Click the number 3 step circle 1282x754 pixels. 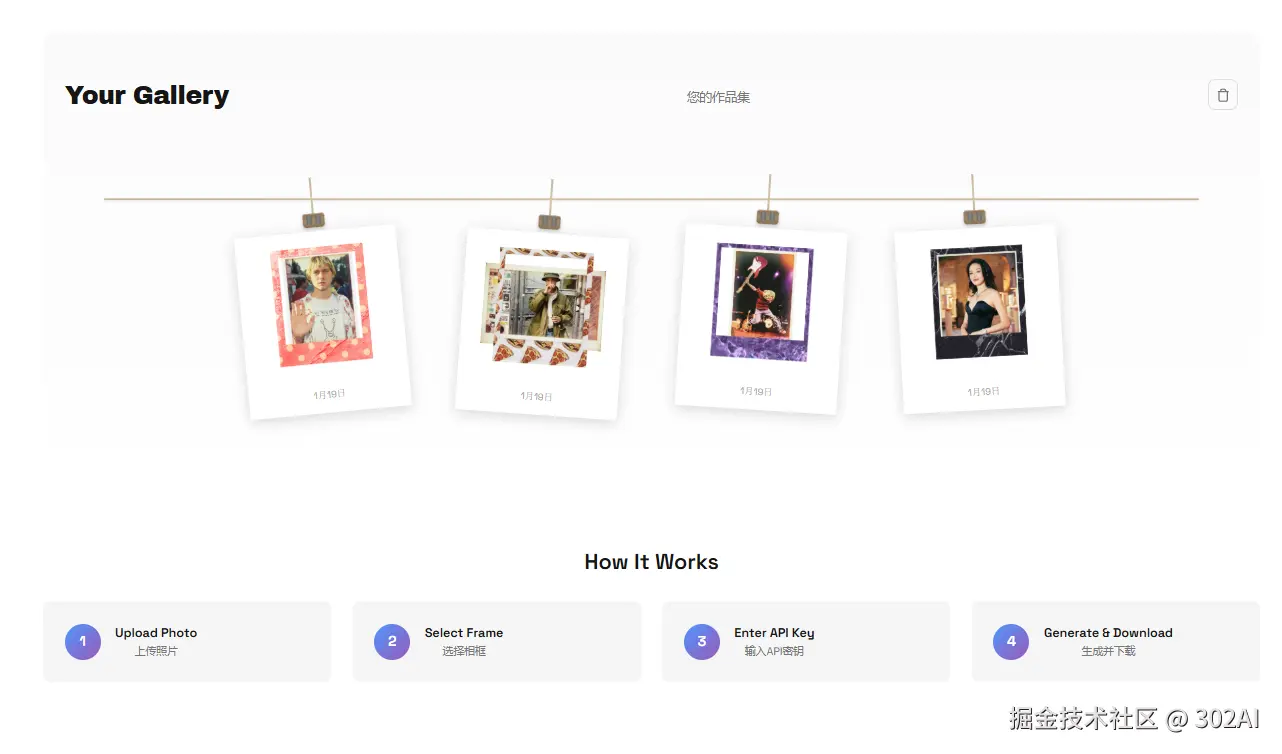pos(702,642)
